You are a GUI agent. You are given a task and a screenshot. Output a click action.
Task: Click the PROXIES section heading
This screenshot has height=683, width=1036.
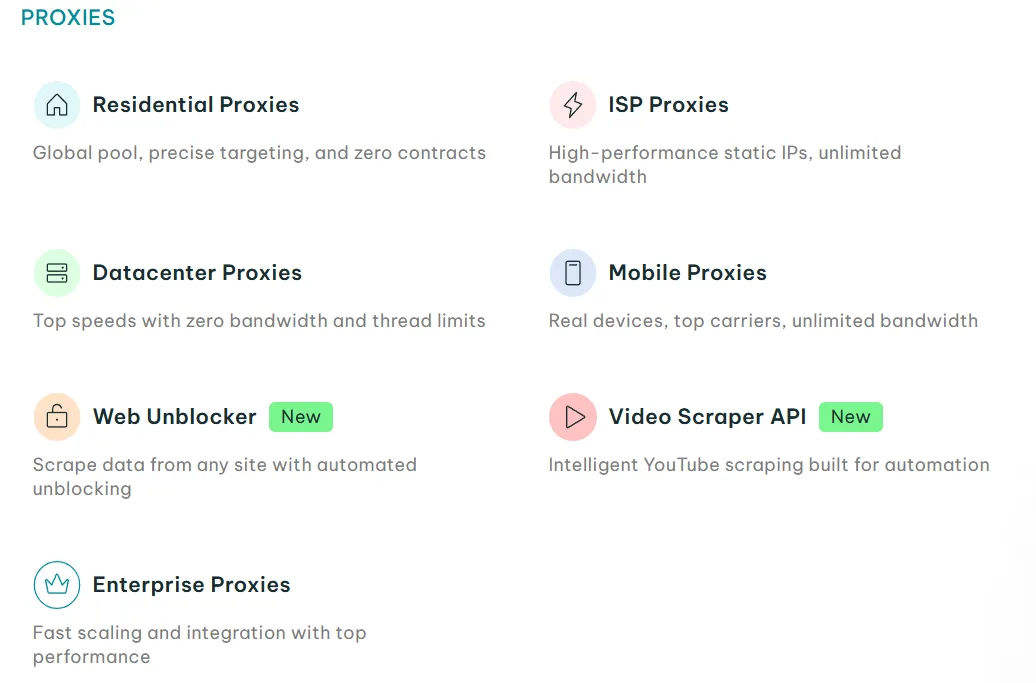pos(67,17)
